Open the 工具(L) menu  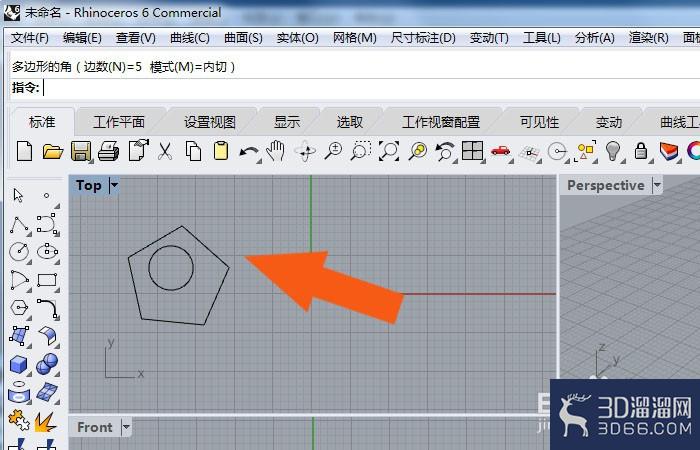[542, 38]
